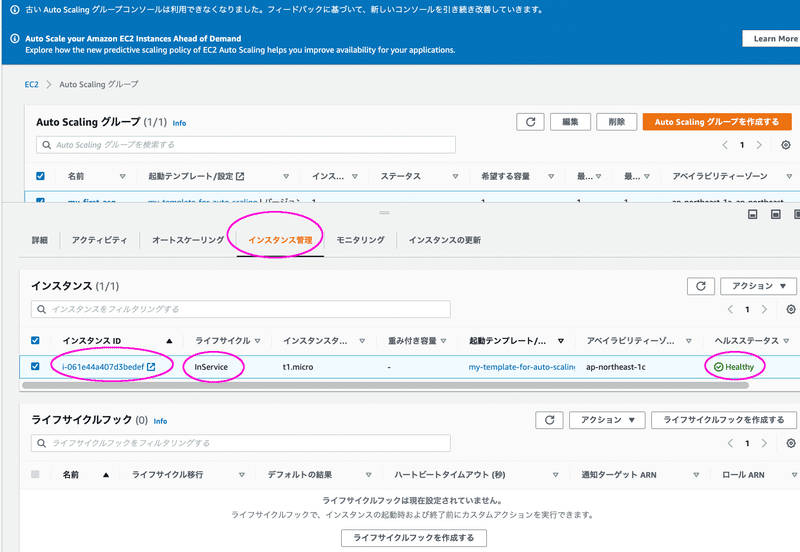Collapse split panel to bottom size icon
This screenshot has width=800, height=552.
753,214
